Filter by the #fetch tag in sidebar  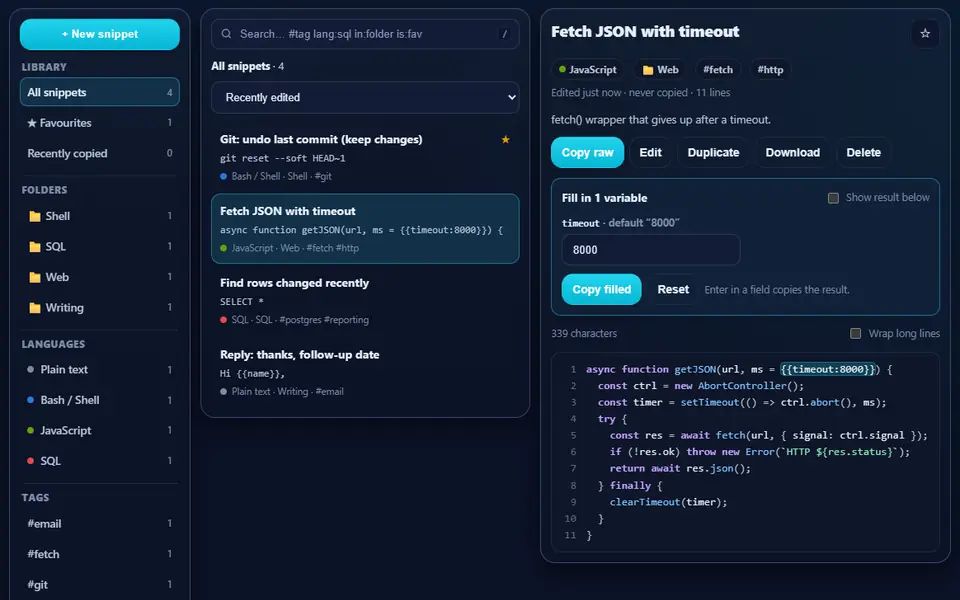pyautogui.click(x=100, y=554)
